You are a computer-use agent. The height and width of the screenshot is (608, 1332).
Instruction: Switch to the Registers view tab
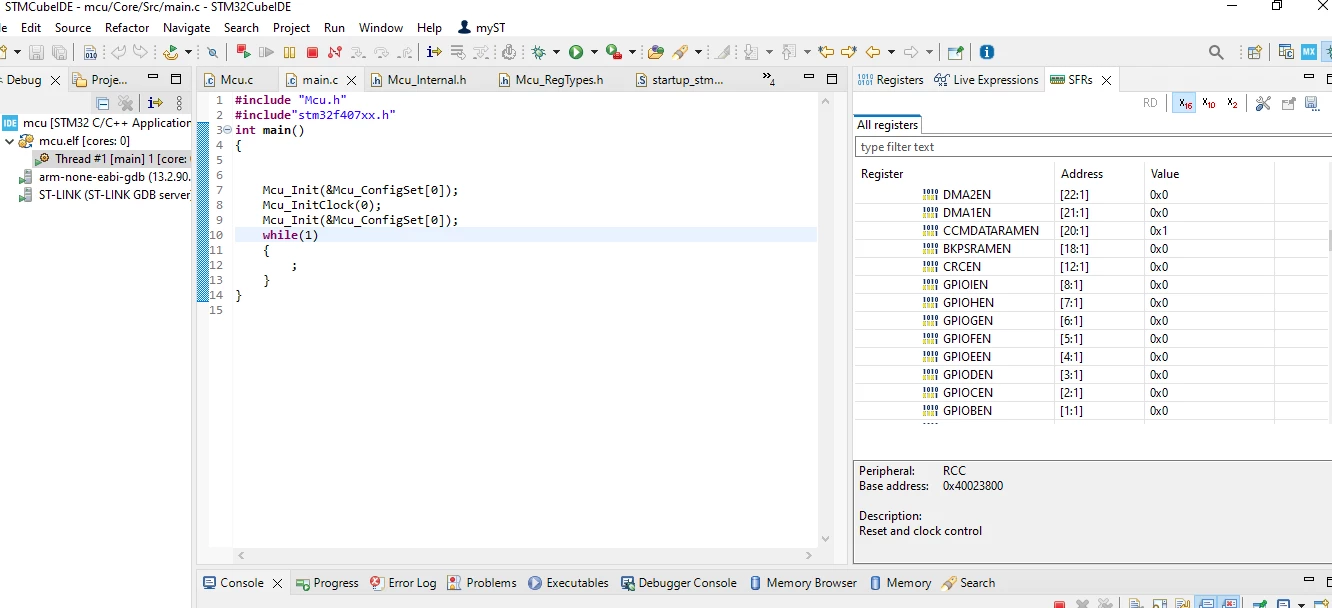click(891, 80)
